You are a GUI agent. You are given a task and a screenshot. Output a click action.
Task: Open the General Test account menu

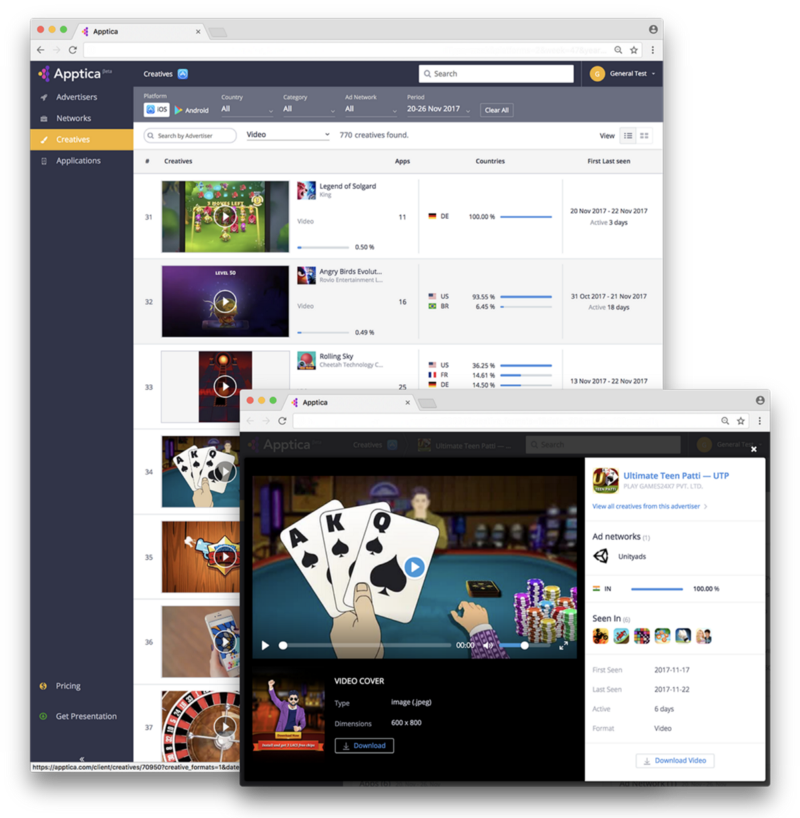point(622,74)
